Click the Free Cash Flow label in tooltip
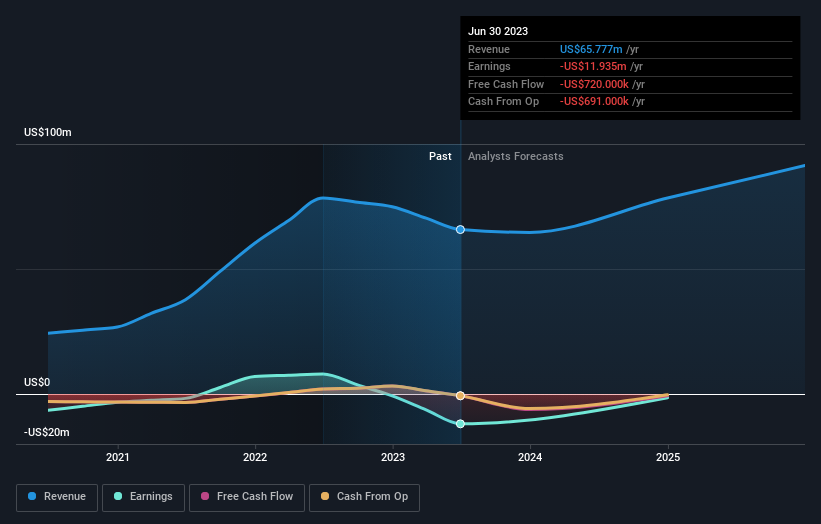This screenshot has height=524, width=821. click(x=506, y=84)
